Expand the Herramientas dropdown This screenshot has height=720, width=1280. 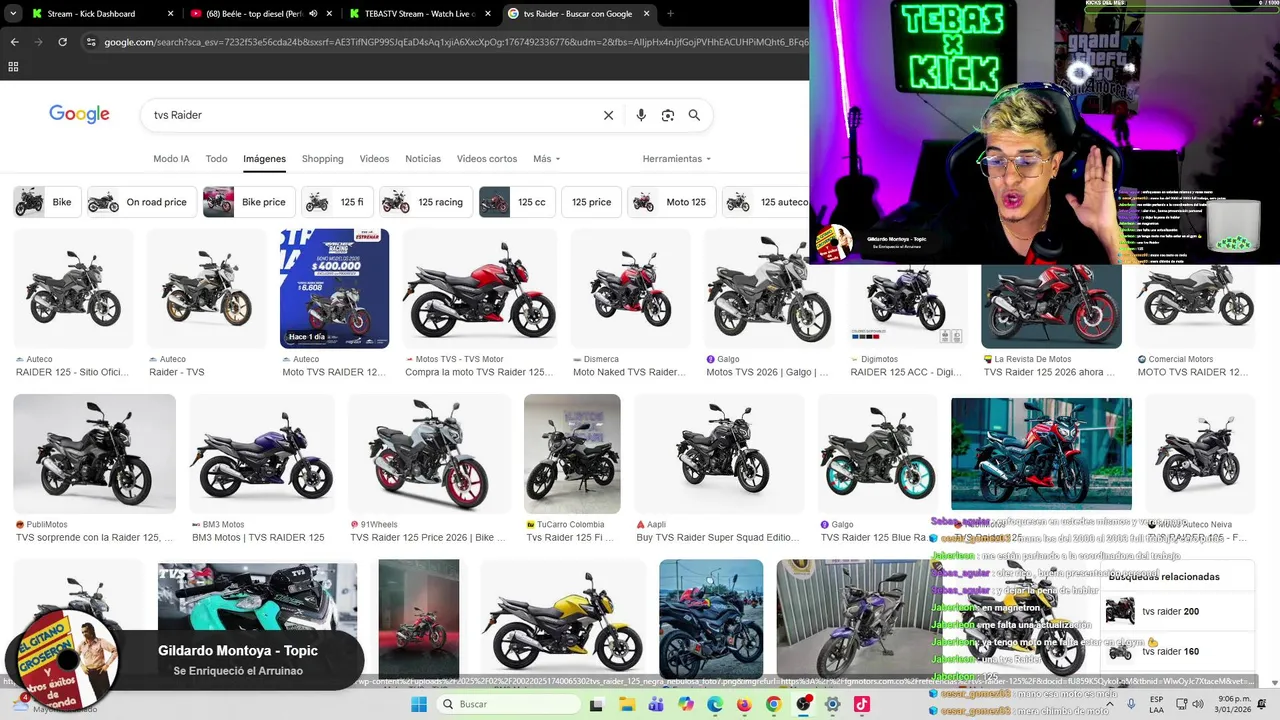677,159
